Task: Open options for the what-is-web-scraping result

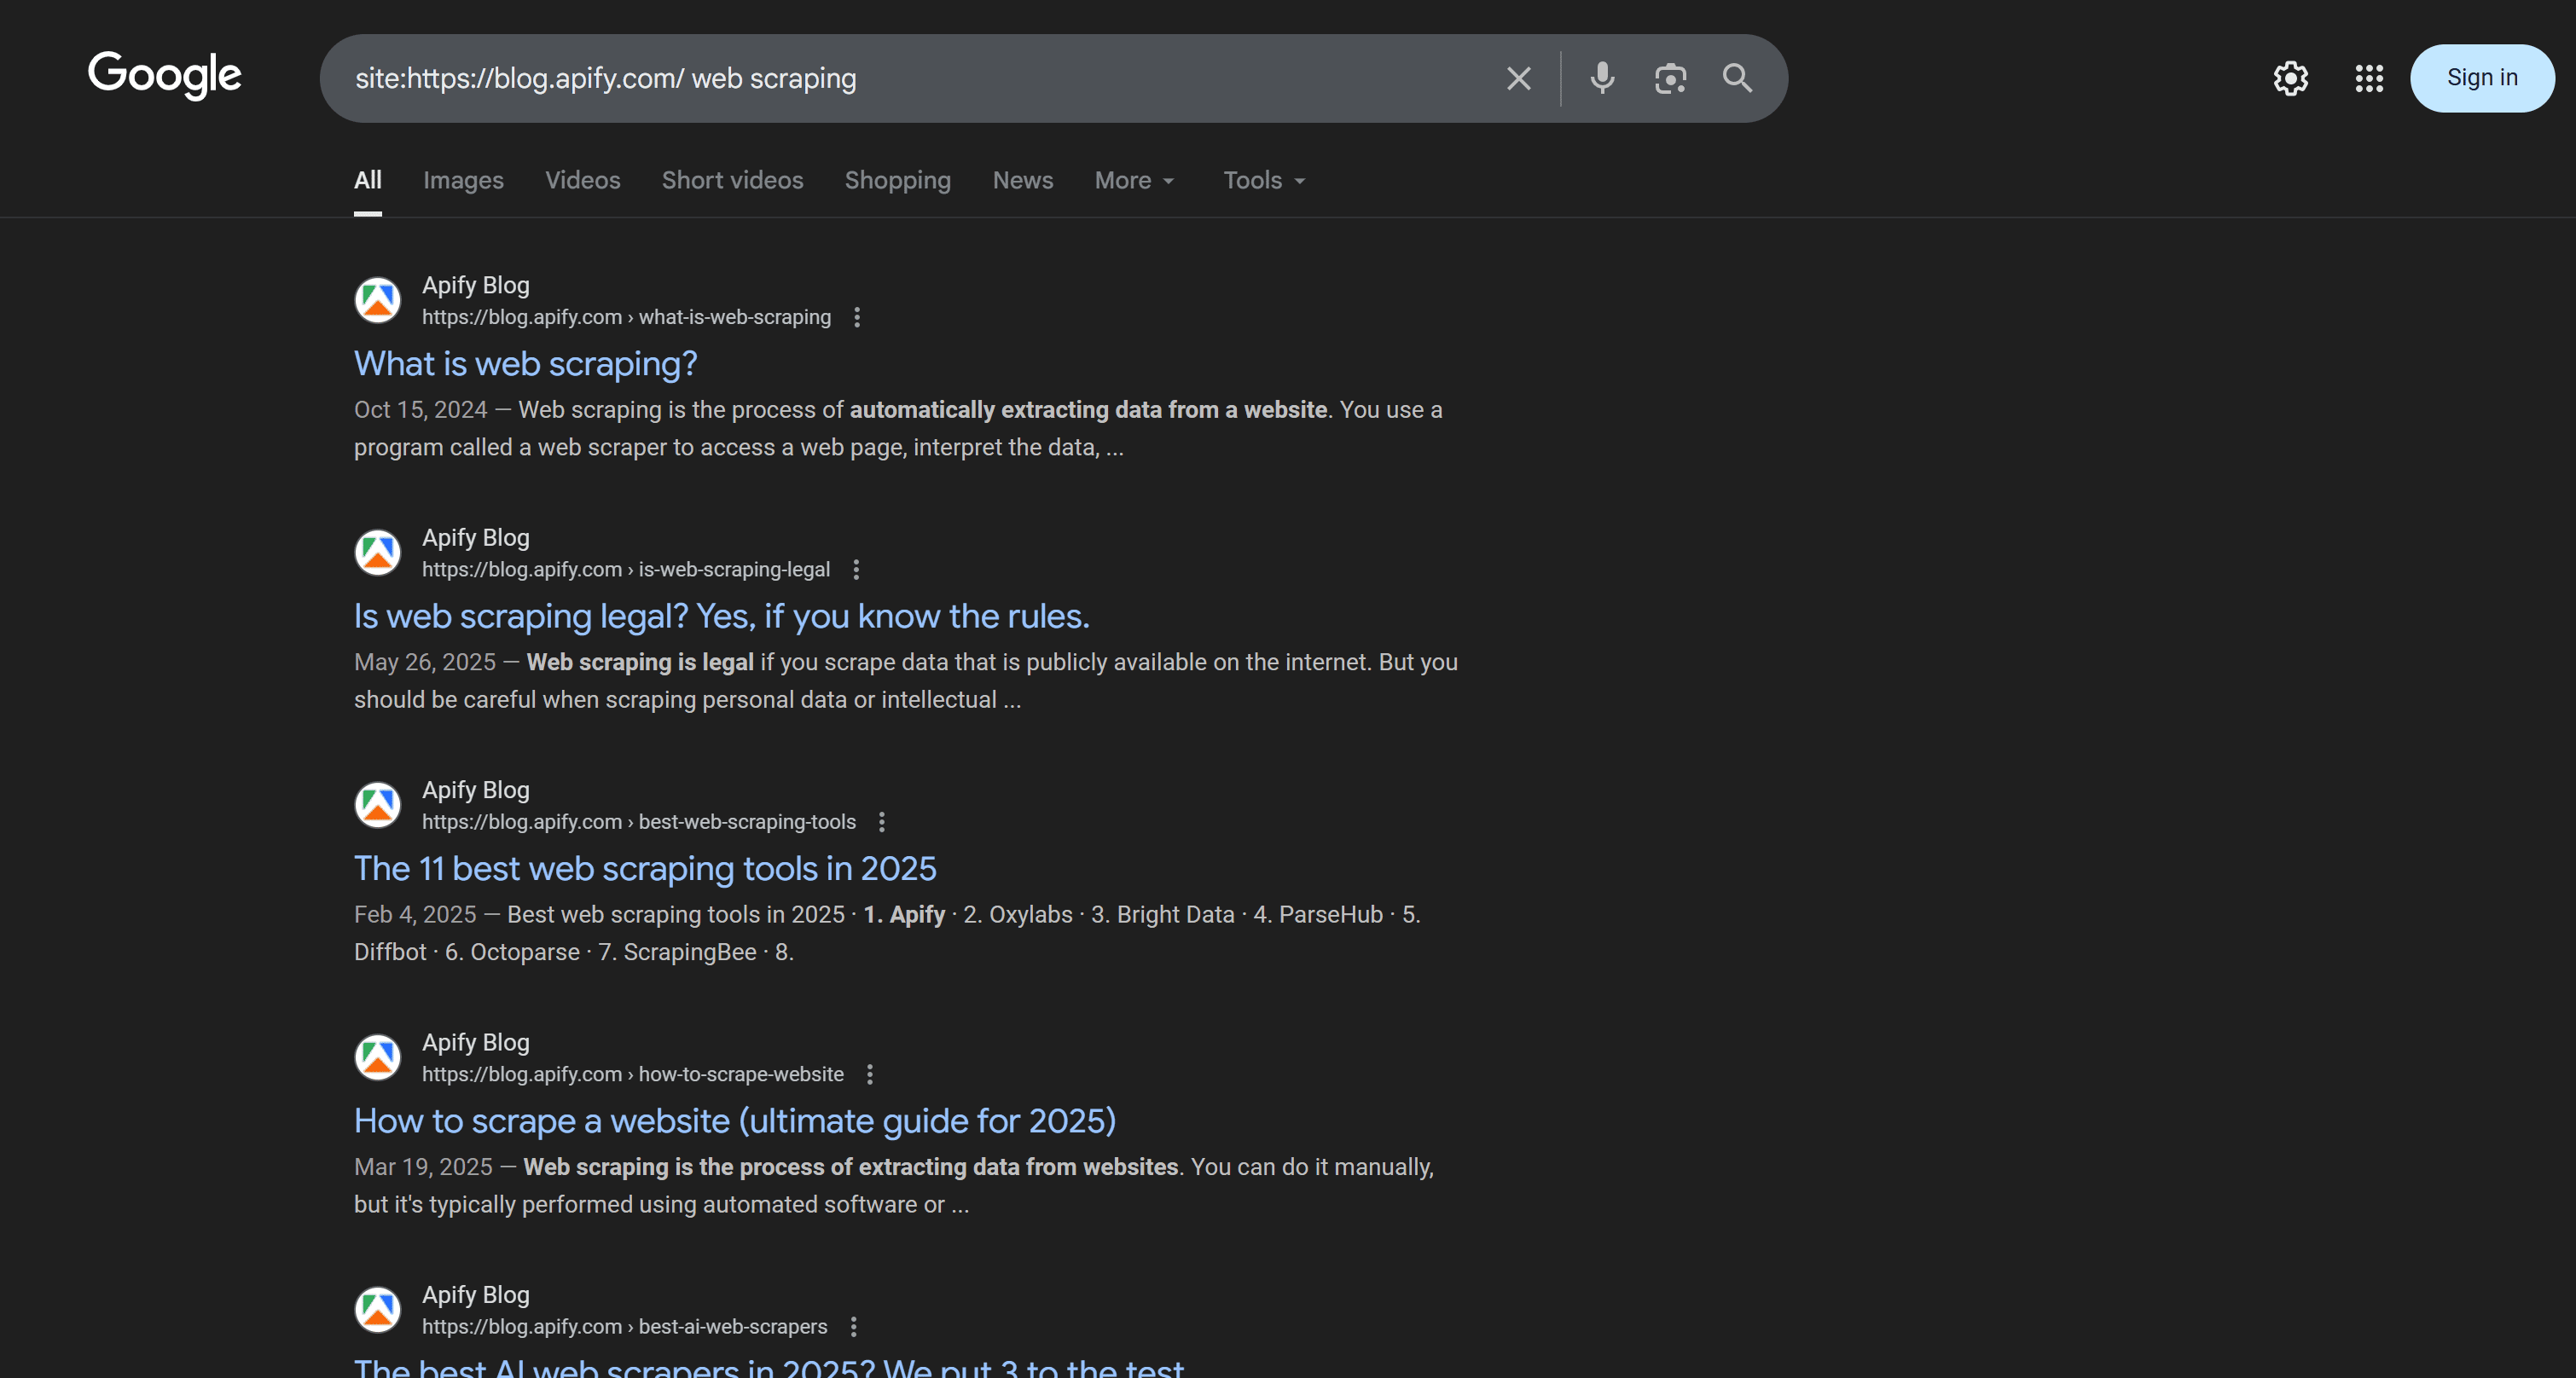Action: tap(857, 317)
